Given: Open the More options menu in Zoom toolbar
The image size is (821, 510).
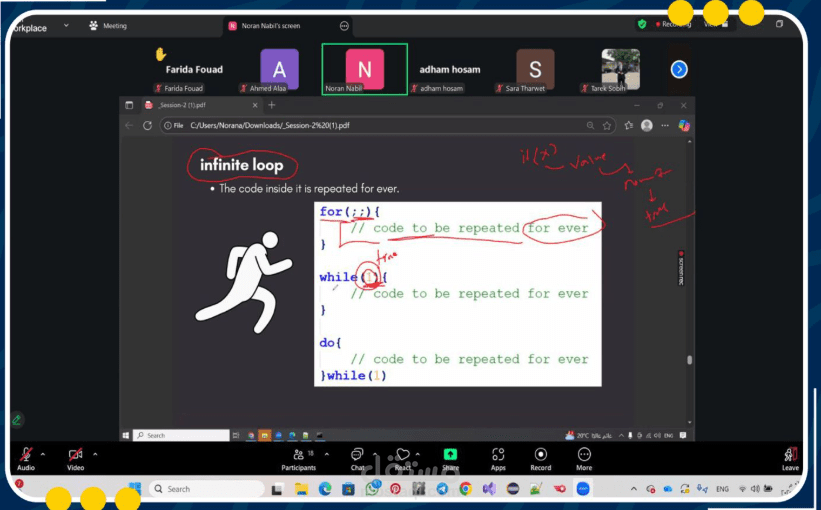Looking at the screenshot, I should point(584,459).
